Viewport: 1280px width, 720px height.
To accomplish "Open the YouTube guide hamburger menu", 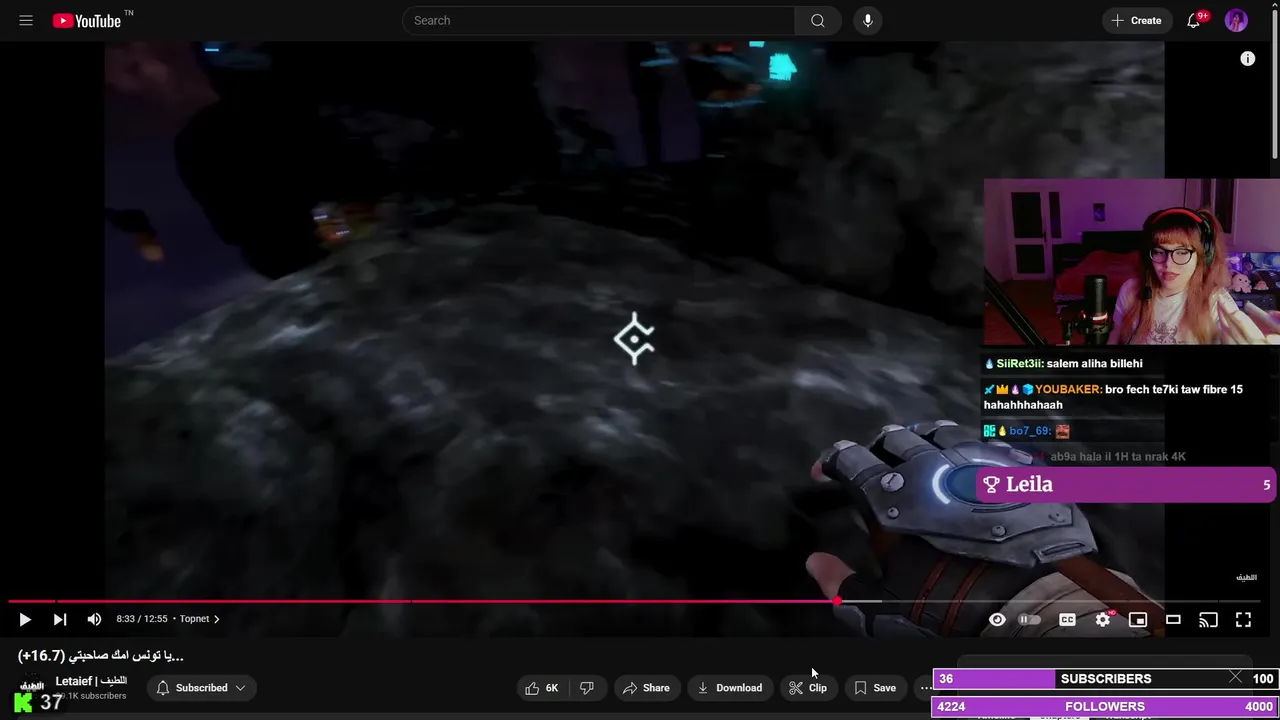I will click(x=26, y=20).
